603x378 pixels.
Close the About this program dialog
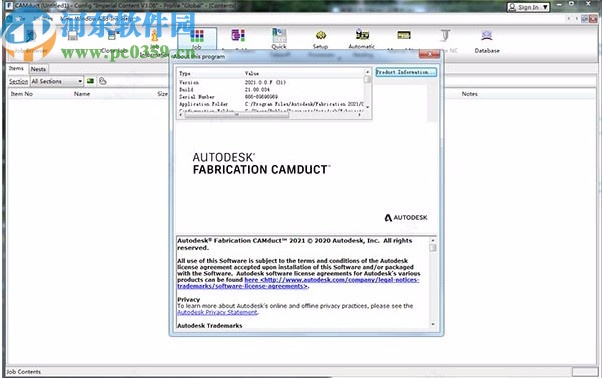pyautogui.click(x=429, y=54)
